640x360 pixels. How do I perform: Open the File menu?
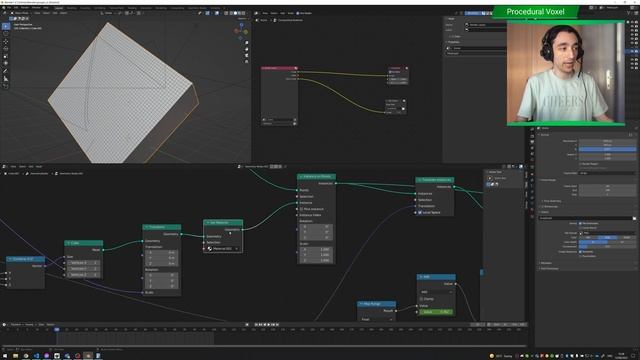[9, 7]
